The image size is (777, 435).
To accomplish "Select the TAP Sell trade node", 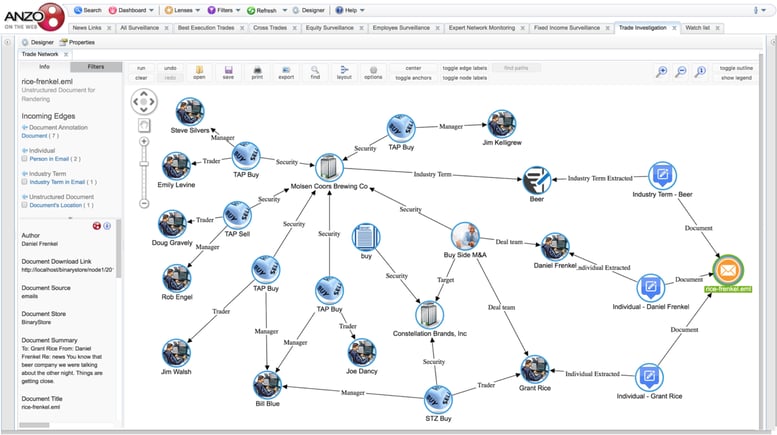I will pos(237,215).
